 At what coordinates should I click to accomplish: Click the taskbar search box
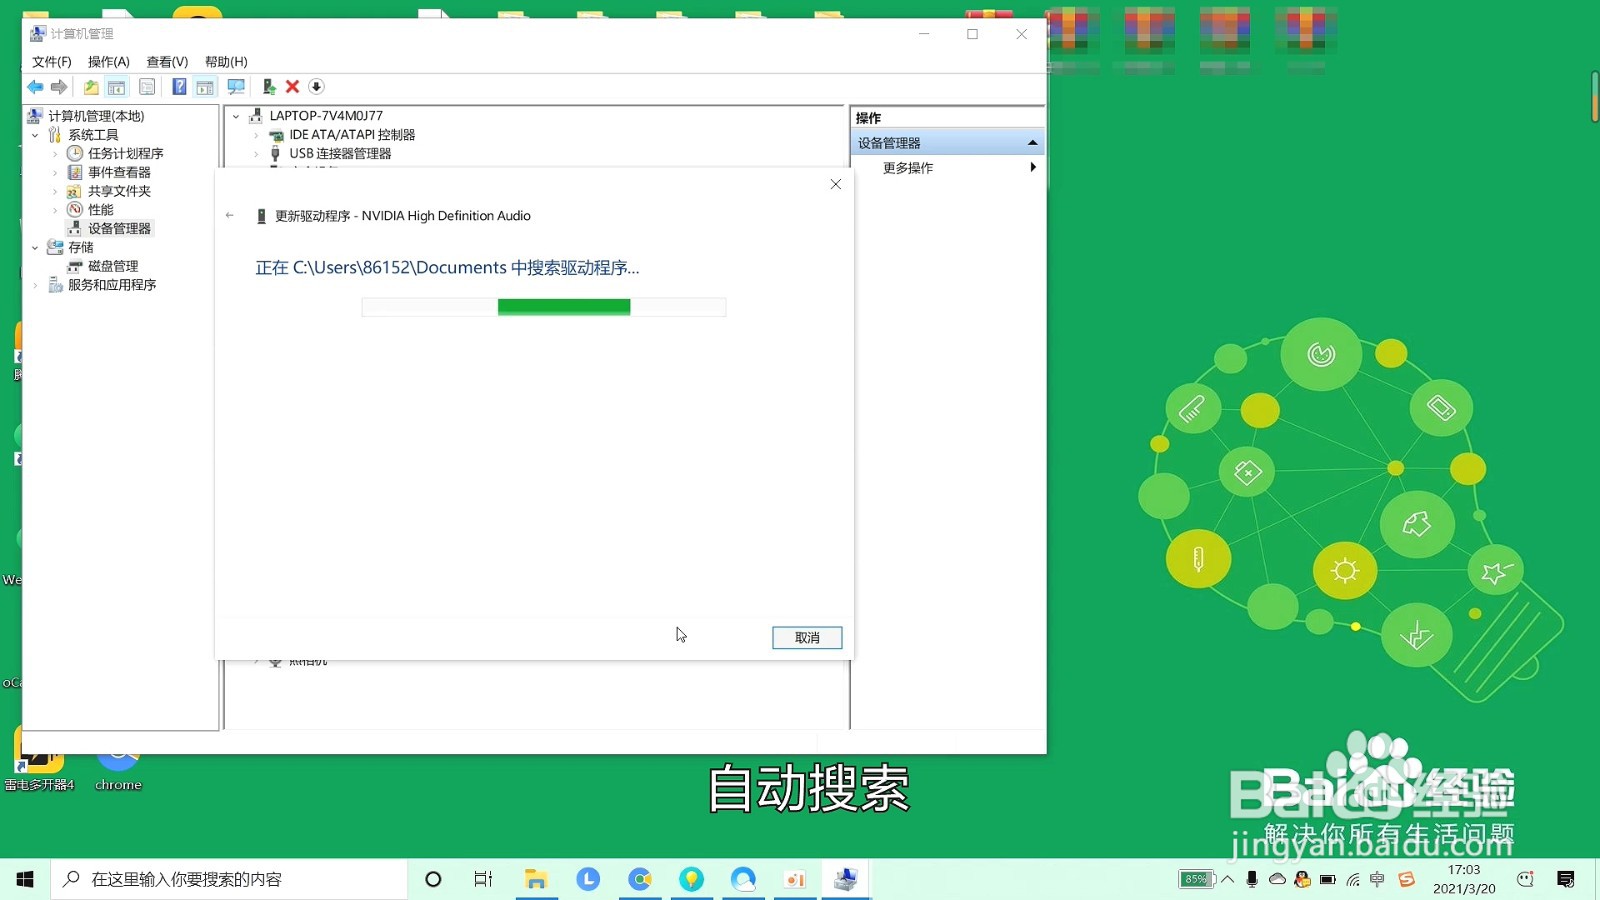(x=229, y=879)
